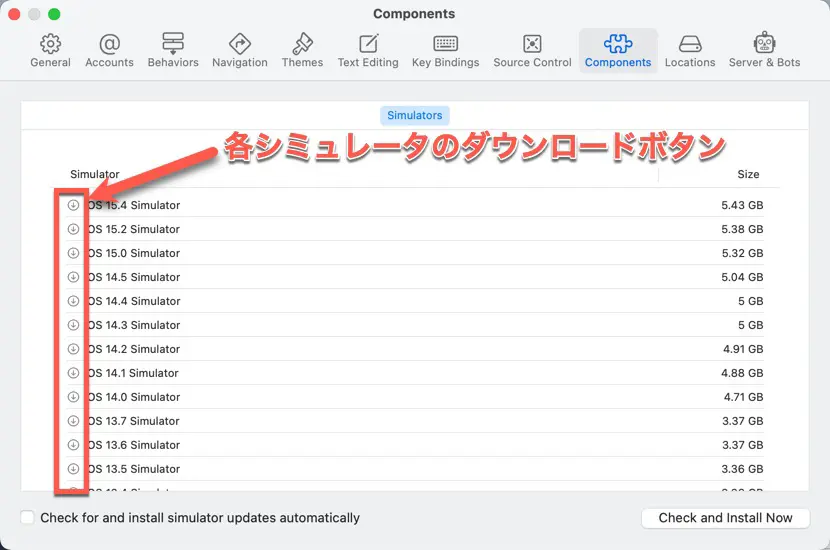Download the iOS 14.5 Simulator
The image size is (830, 550).
pos(74,277)
